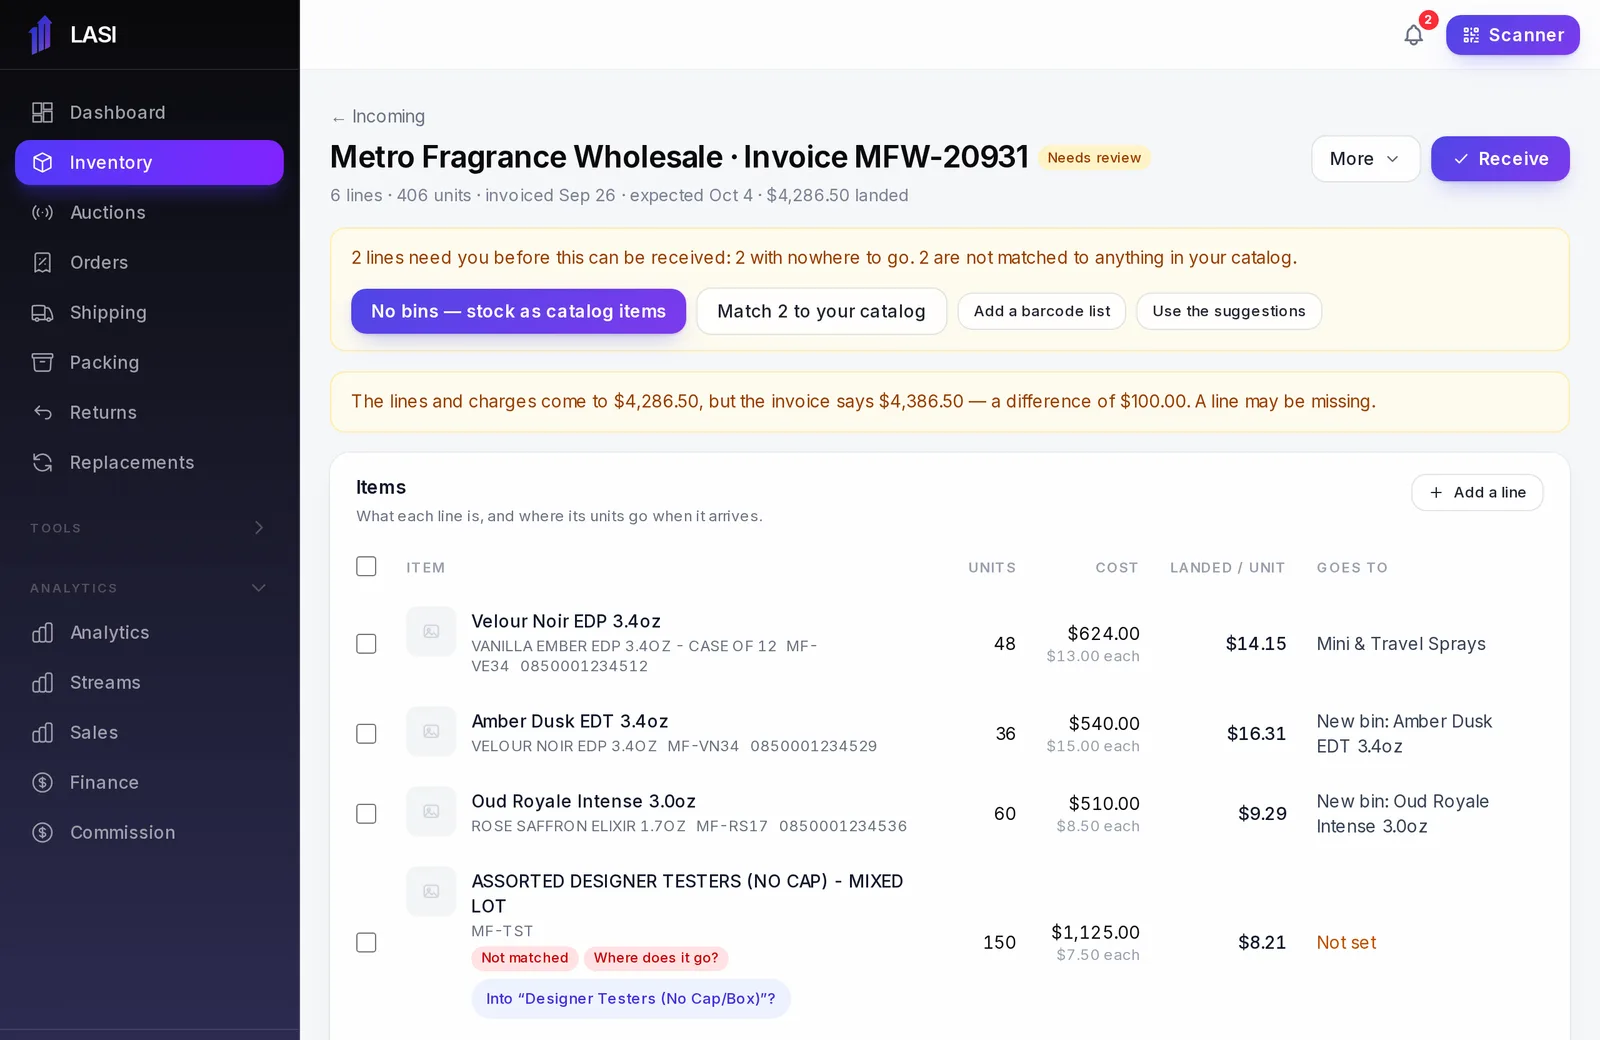Screen dimensions: 1600x1040
Task: Click Add a barcode list
Action: (1042, 311)
